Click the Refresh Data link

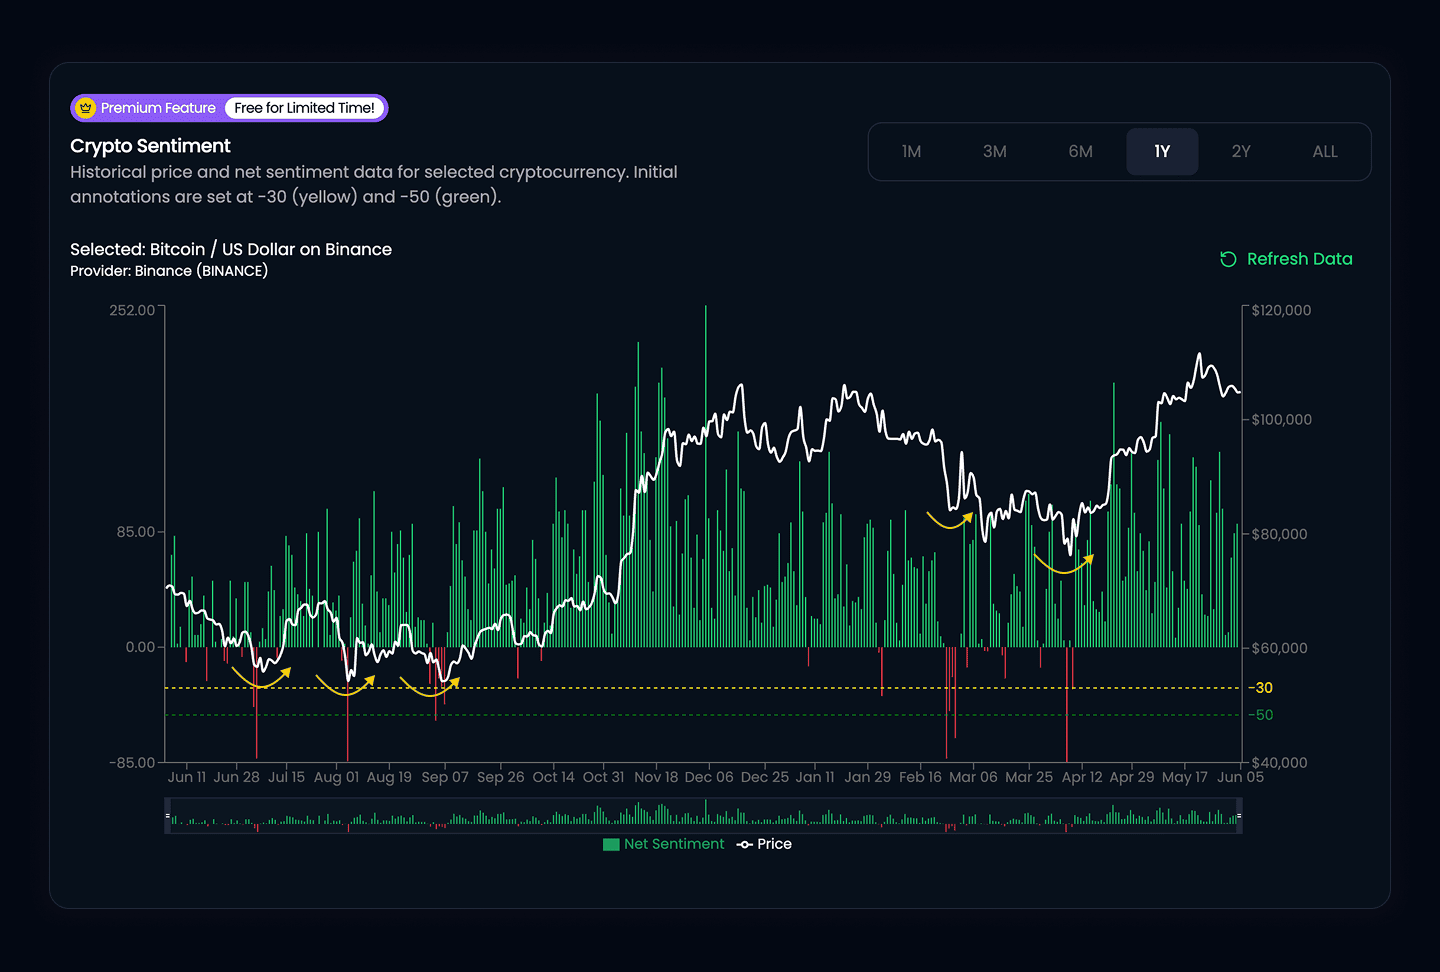pos(1299,259)
